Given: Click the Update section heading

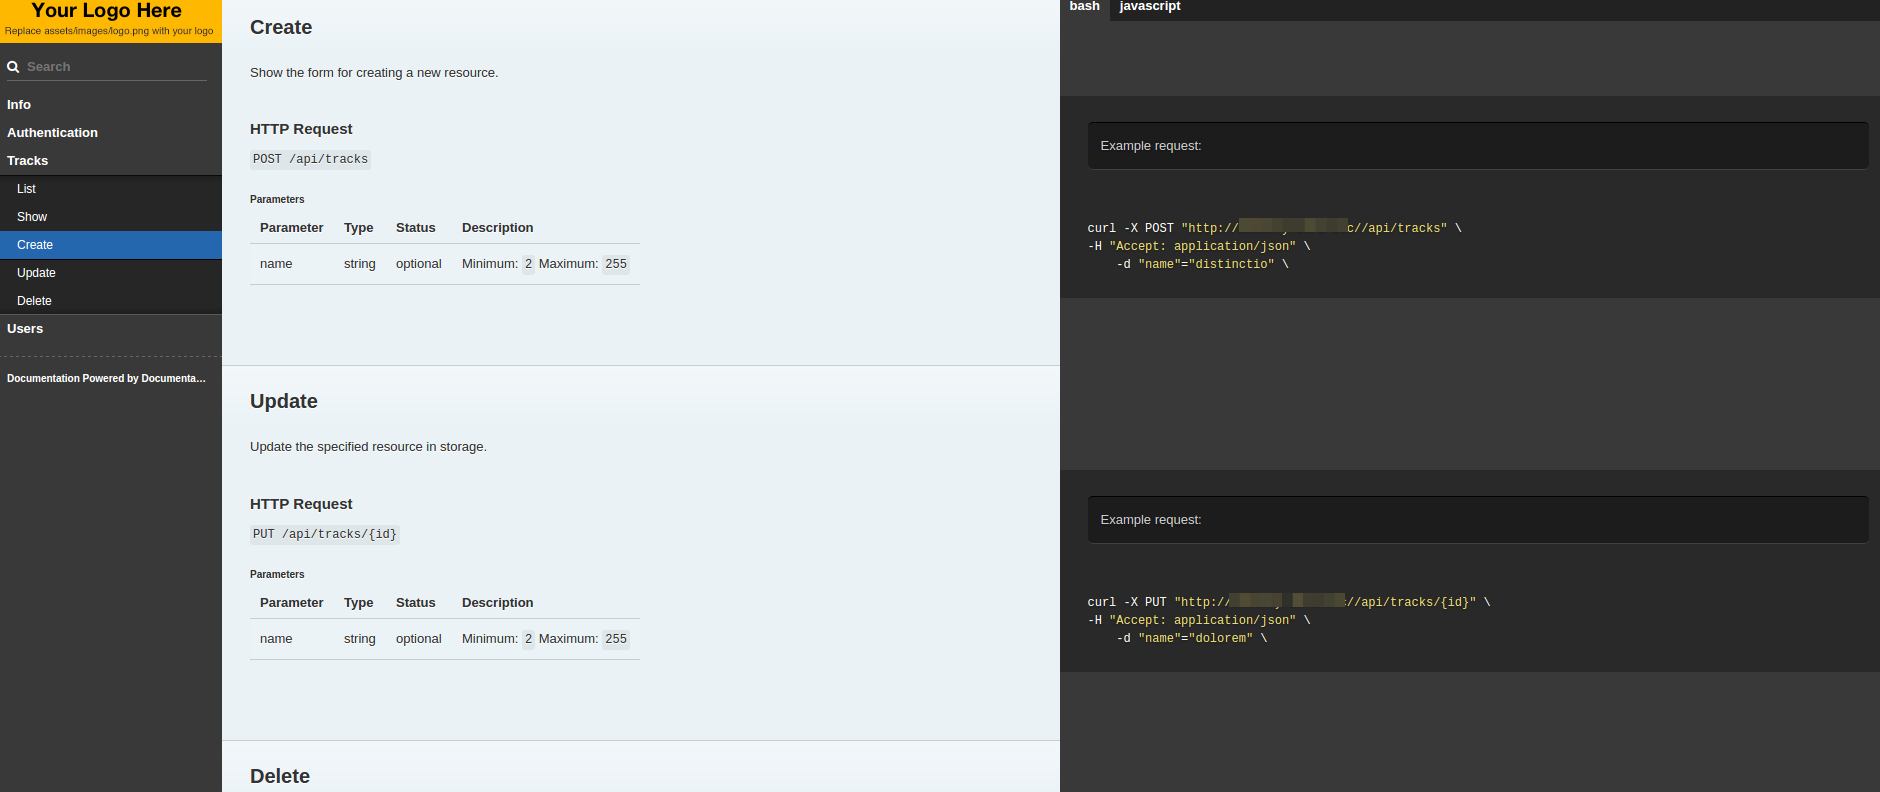Looking at the screenshot, I should pyautogui.click(x=284, y=402).
